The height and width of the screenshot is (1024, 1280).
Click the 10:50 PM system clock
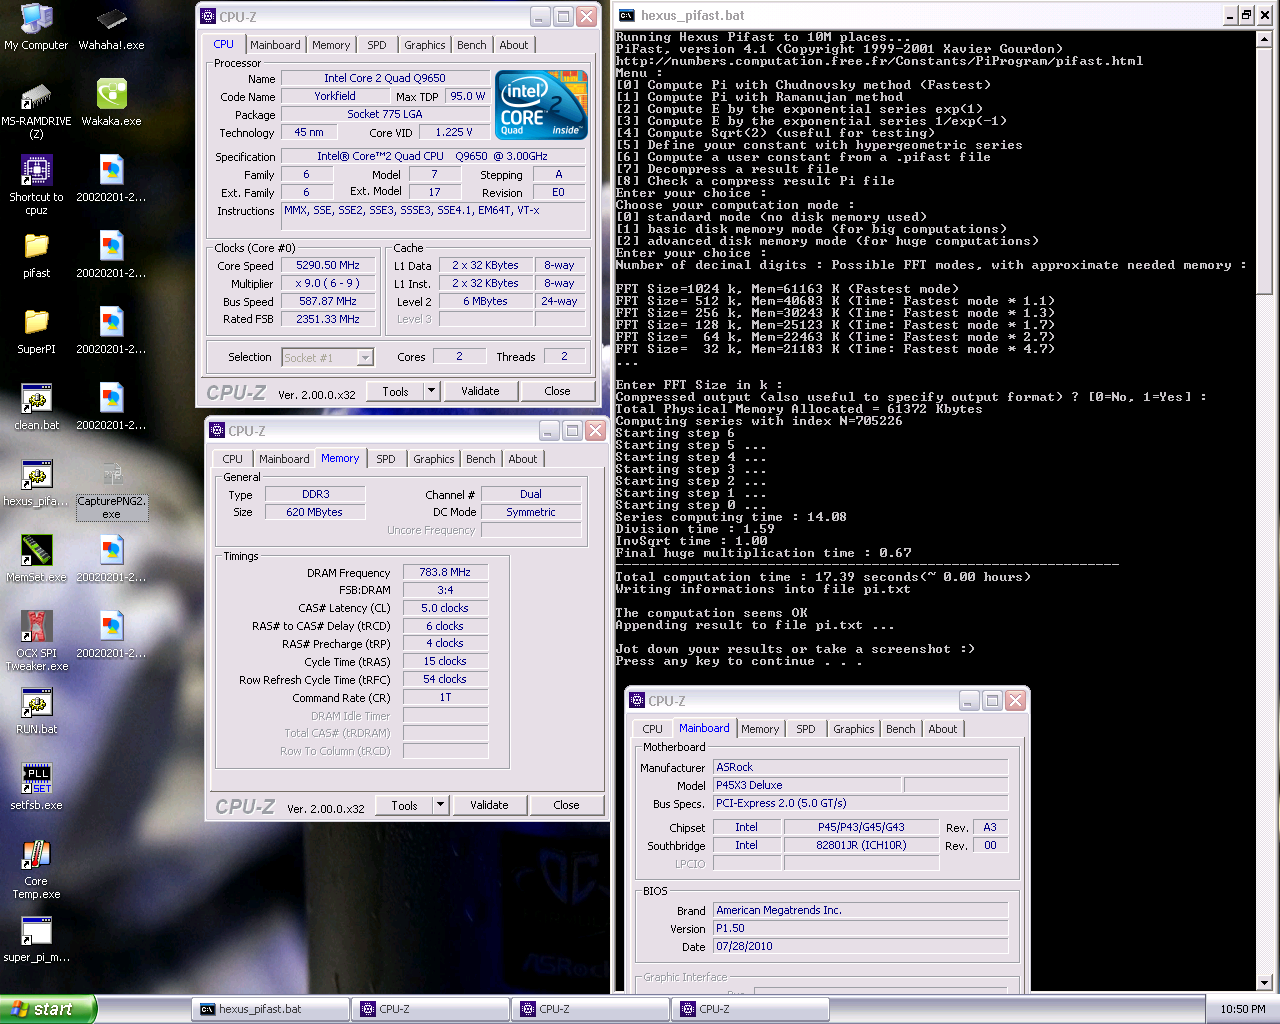[1242, 1009]
